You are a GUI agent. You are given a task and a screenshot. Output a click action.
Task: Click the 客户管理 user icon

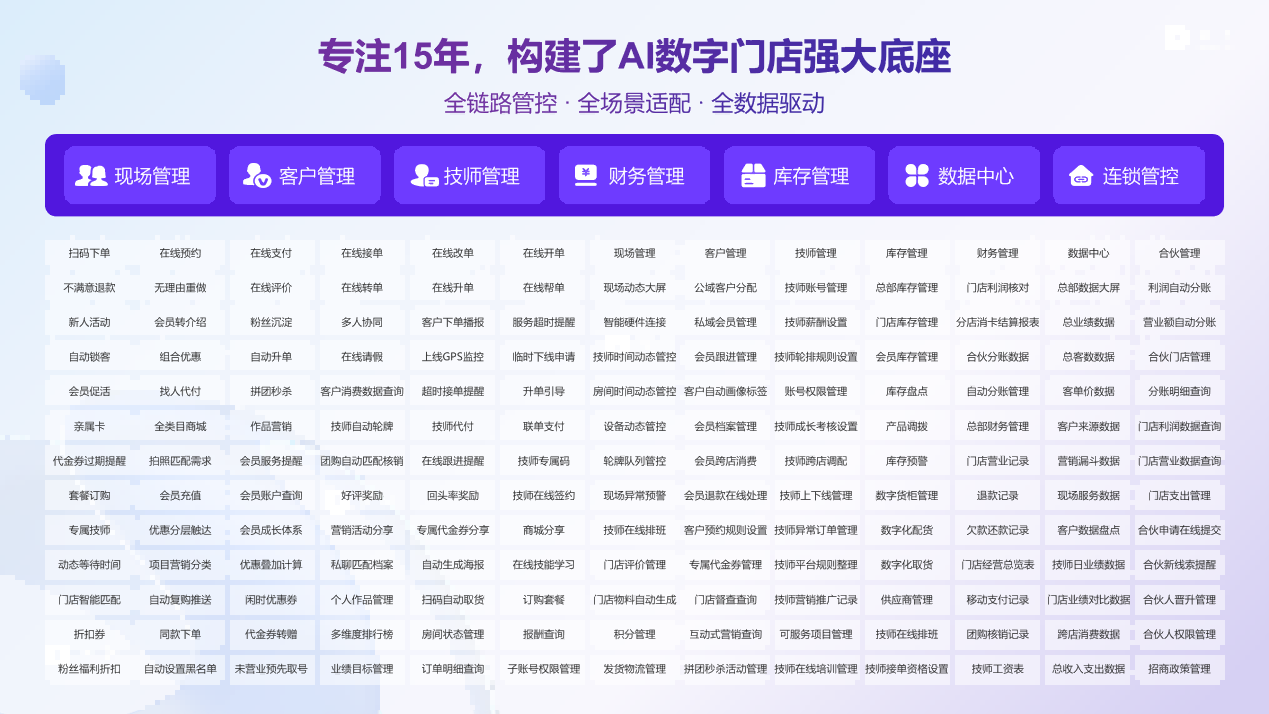[x=256, y=176]
